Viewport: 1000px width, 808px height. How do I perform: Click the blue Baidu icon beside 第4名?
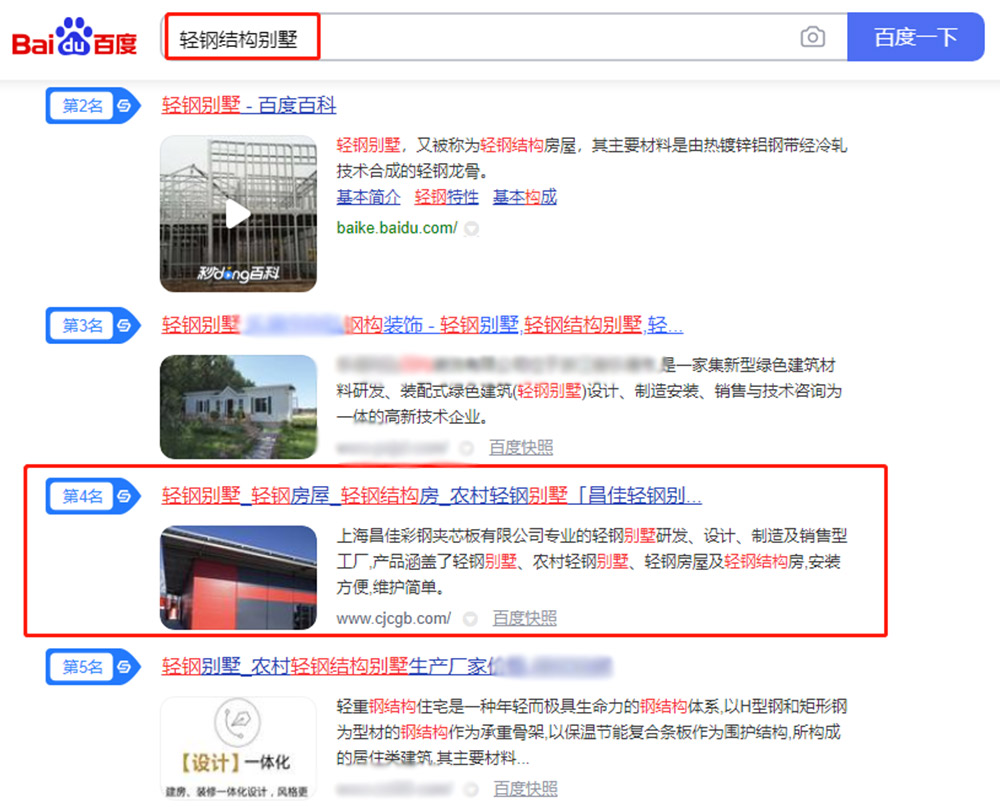coord(123,492)
